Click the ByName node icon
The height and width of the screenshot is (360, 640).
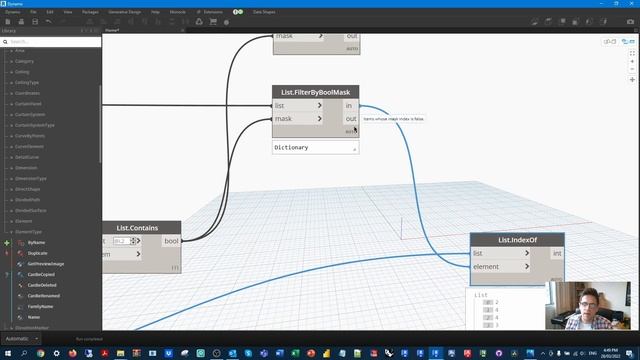(x=20, y=243)
